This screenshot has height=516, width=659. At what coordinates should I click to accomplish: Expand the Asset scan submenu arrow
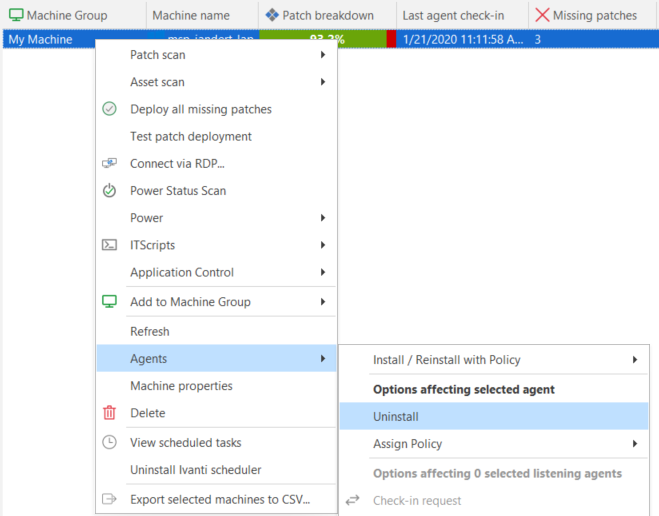tap(323, 82)
